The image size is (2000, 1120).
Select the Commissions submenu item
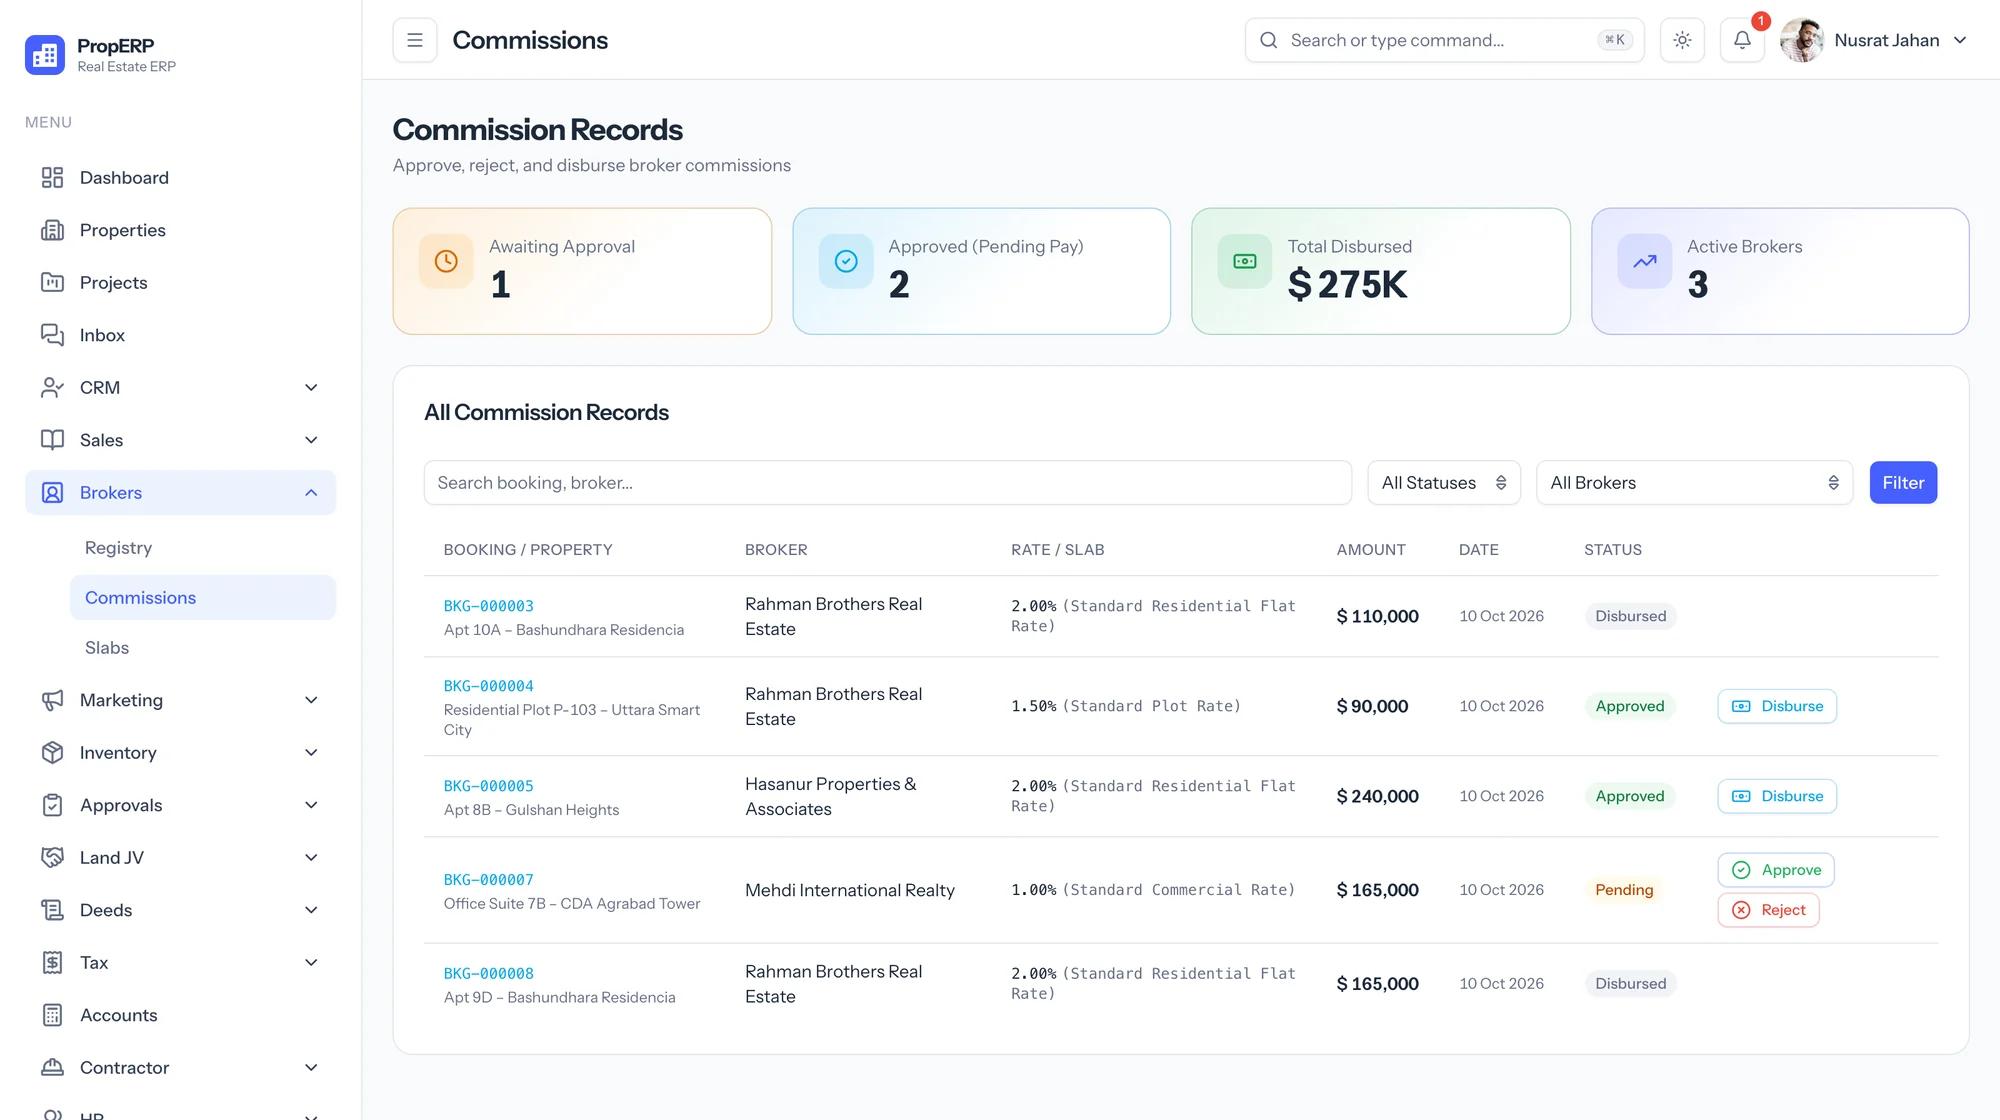pyautogui.click(x=203, y=598)
